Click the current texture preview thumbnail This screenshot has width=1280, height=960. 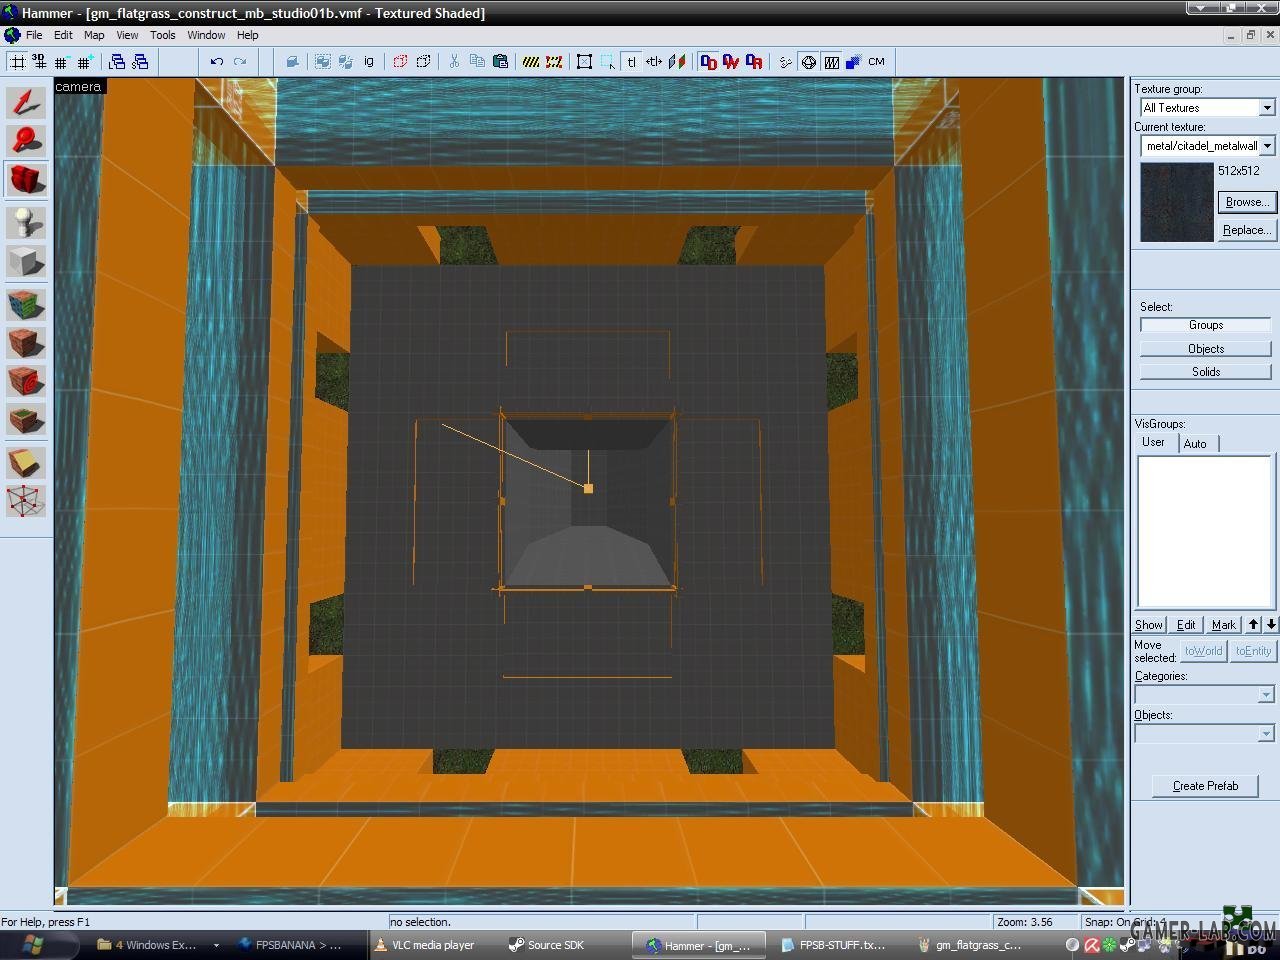coord(1177,202)
